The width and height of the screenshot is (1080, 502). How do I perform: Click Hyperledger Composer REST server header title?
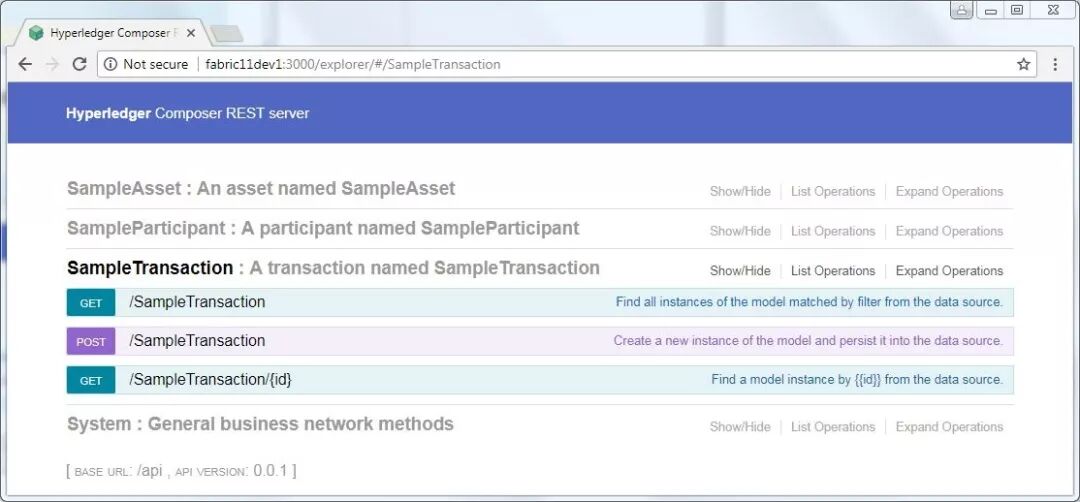(187, 113)
